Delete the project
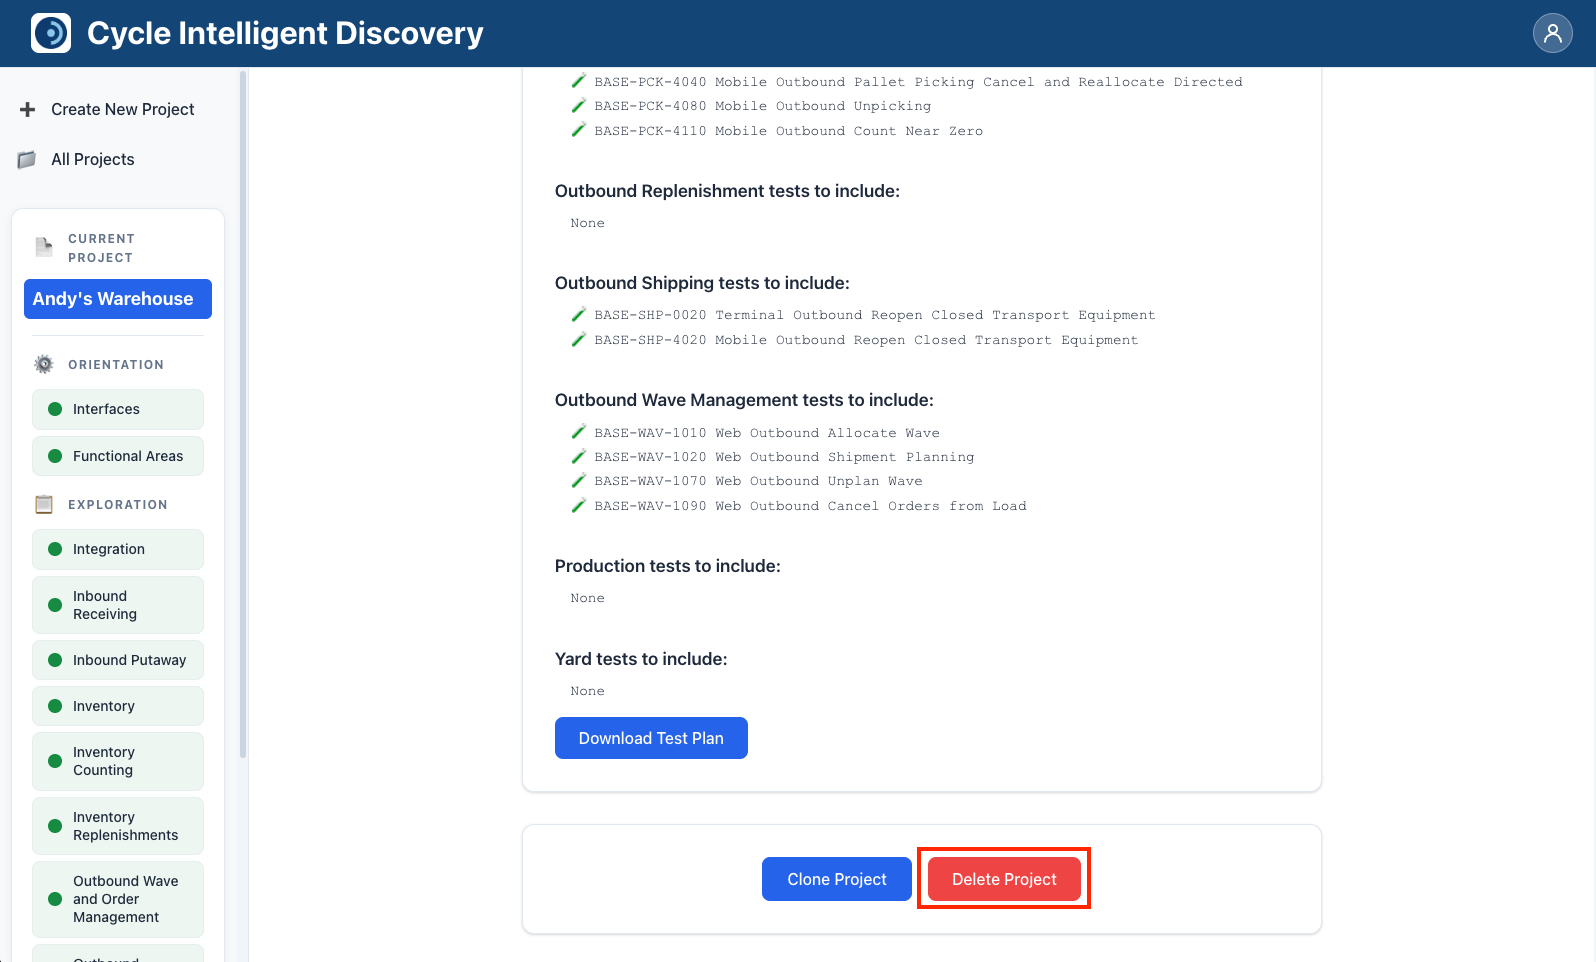The image size is (1596, 962). (1004, 879)
